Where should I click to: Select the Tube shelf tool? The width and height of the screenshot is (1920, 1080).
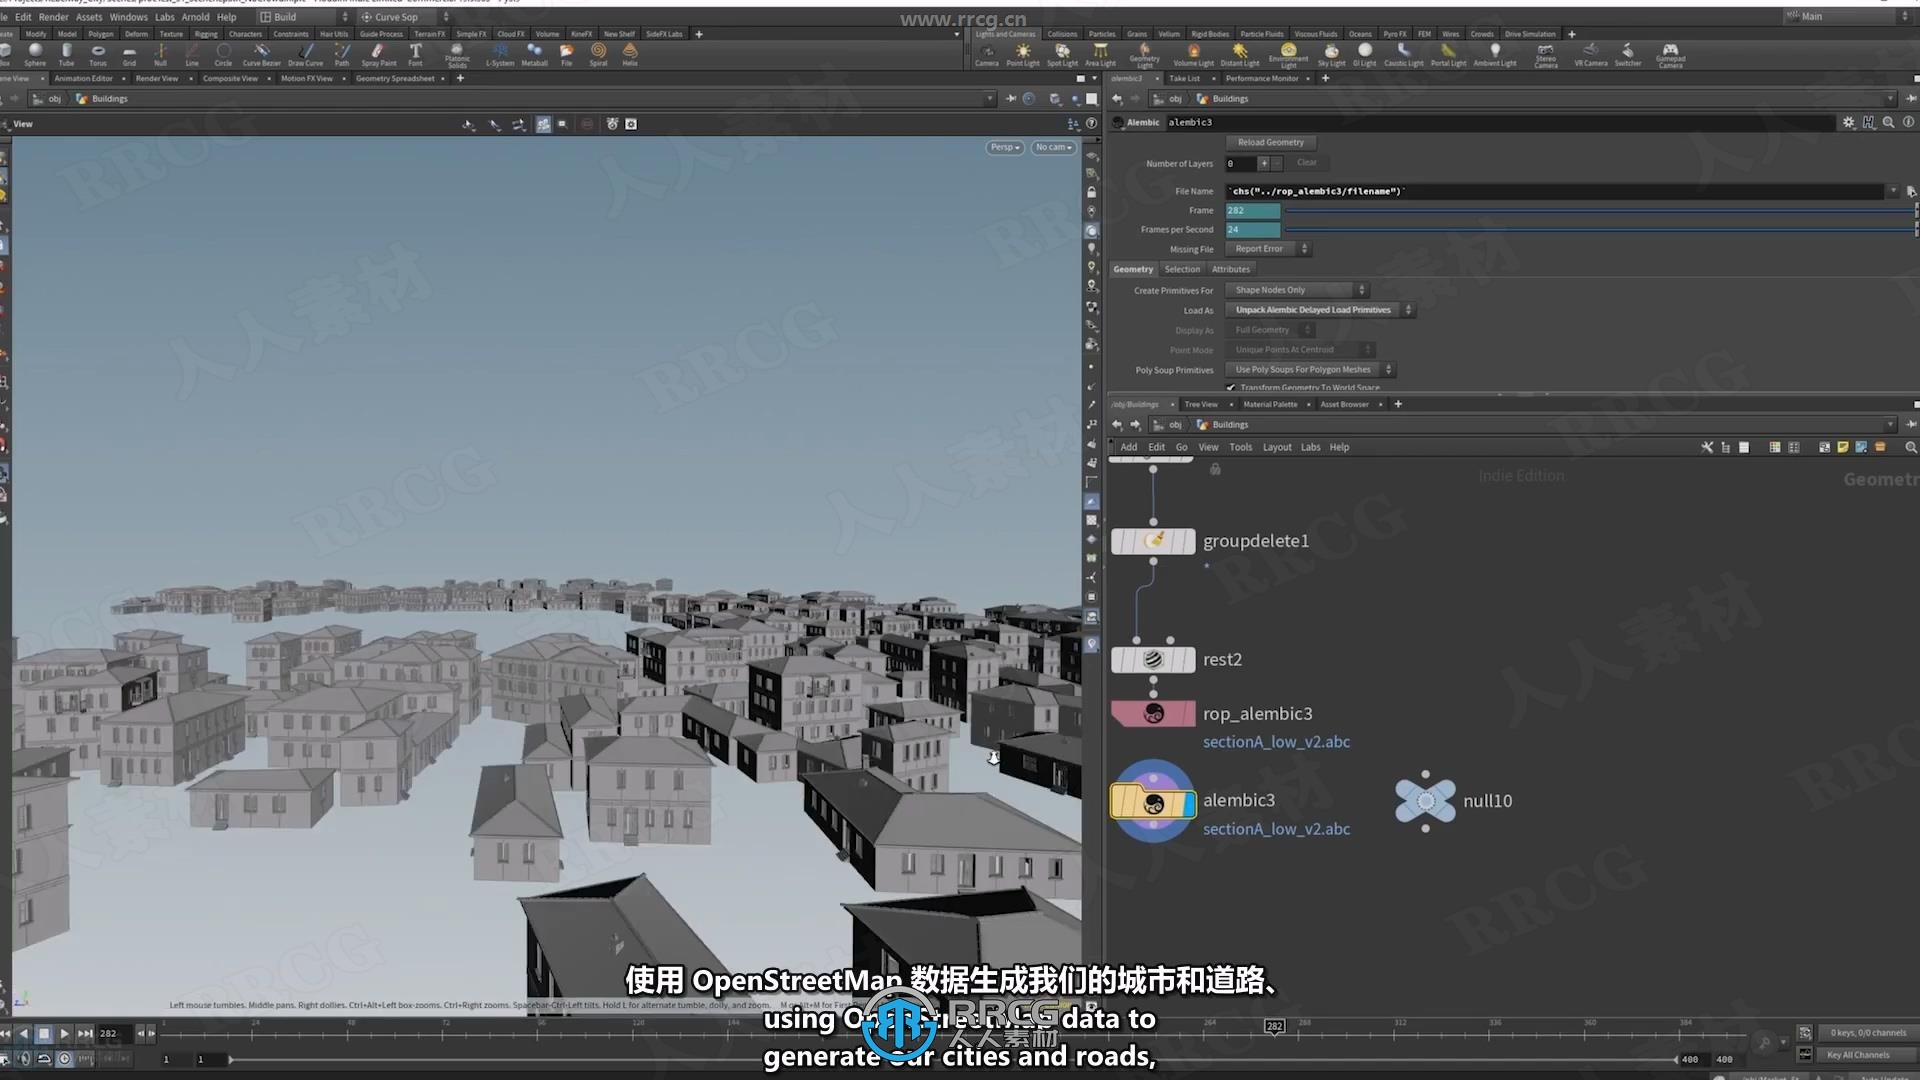pyautogui.click(x=66, y=54)
